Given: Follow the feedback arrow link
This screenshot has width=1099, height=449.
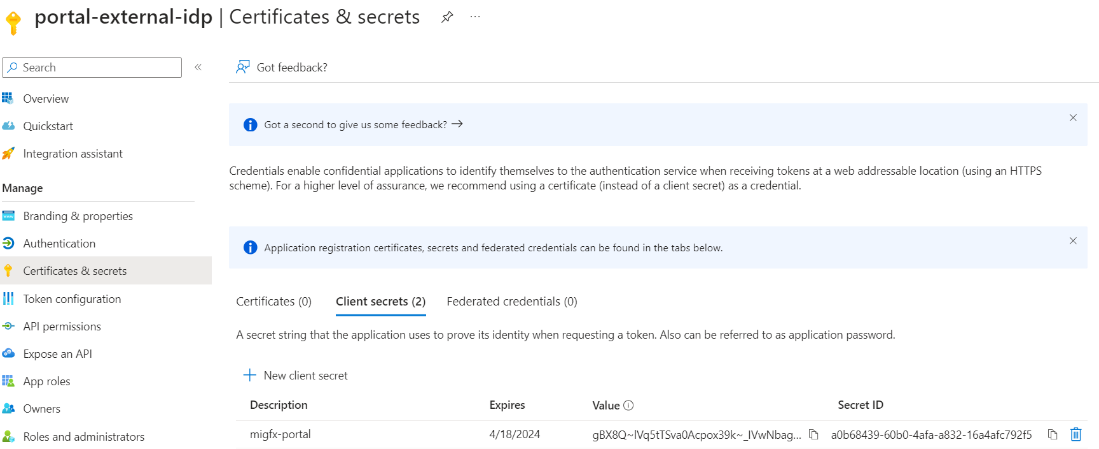Looking at the screenshot, I should (x=457, y=124).
